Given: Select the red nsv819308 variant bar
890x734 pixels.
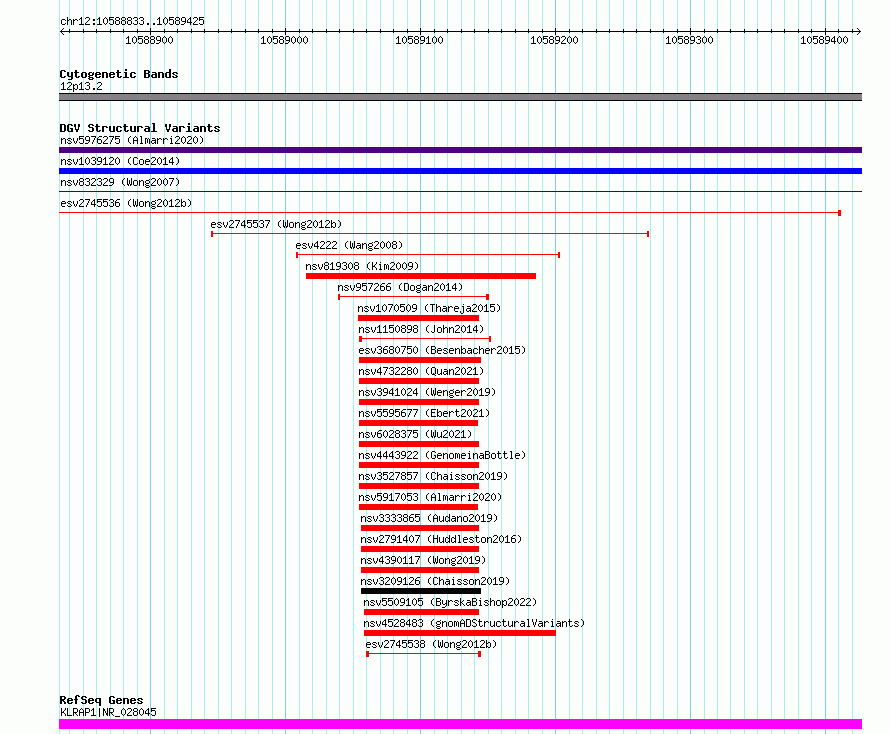Looking at the screenshot, I should (x=421, y=276).
